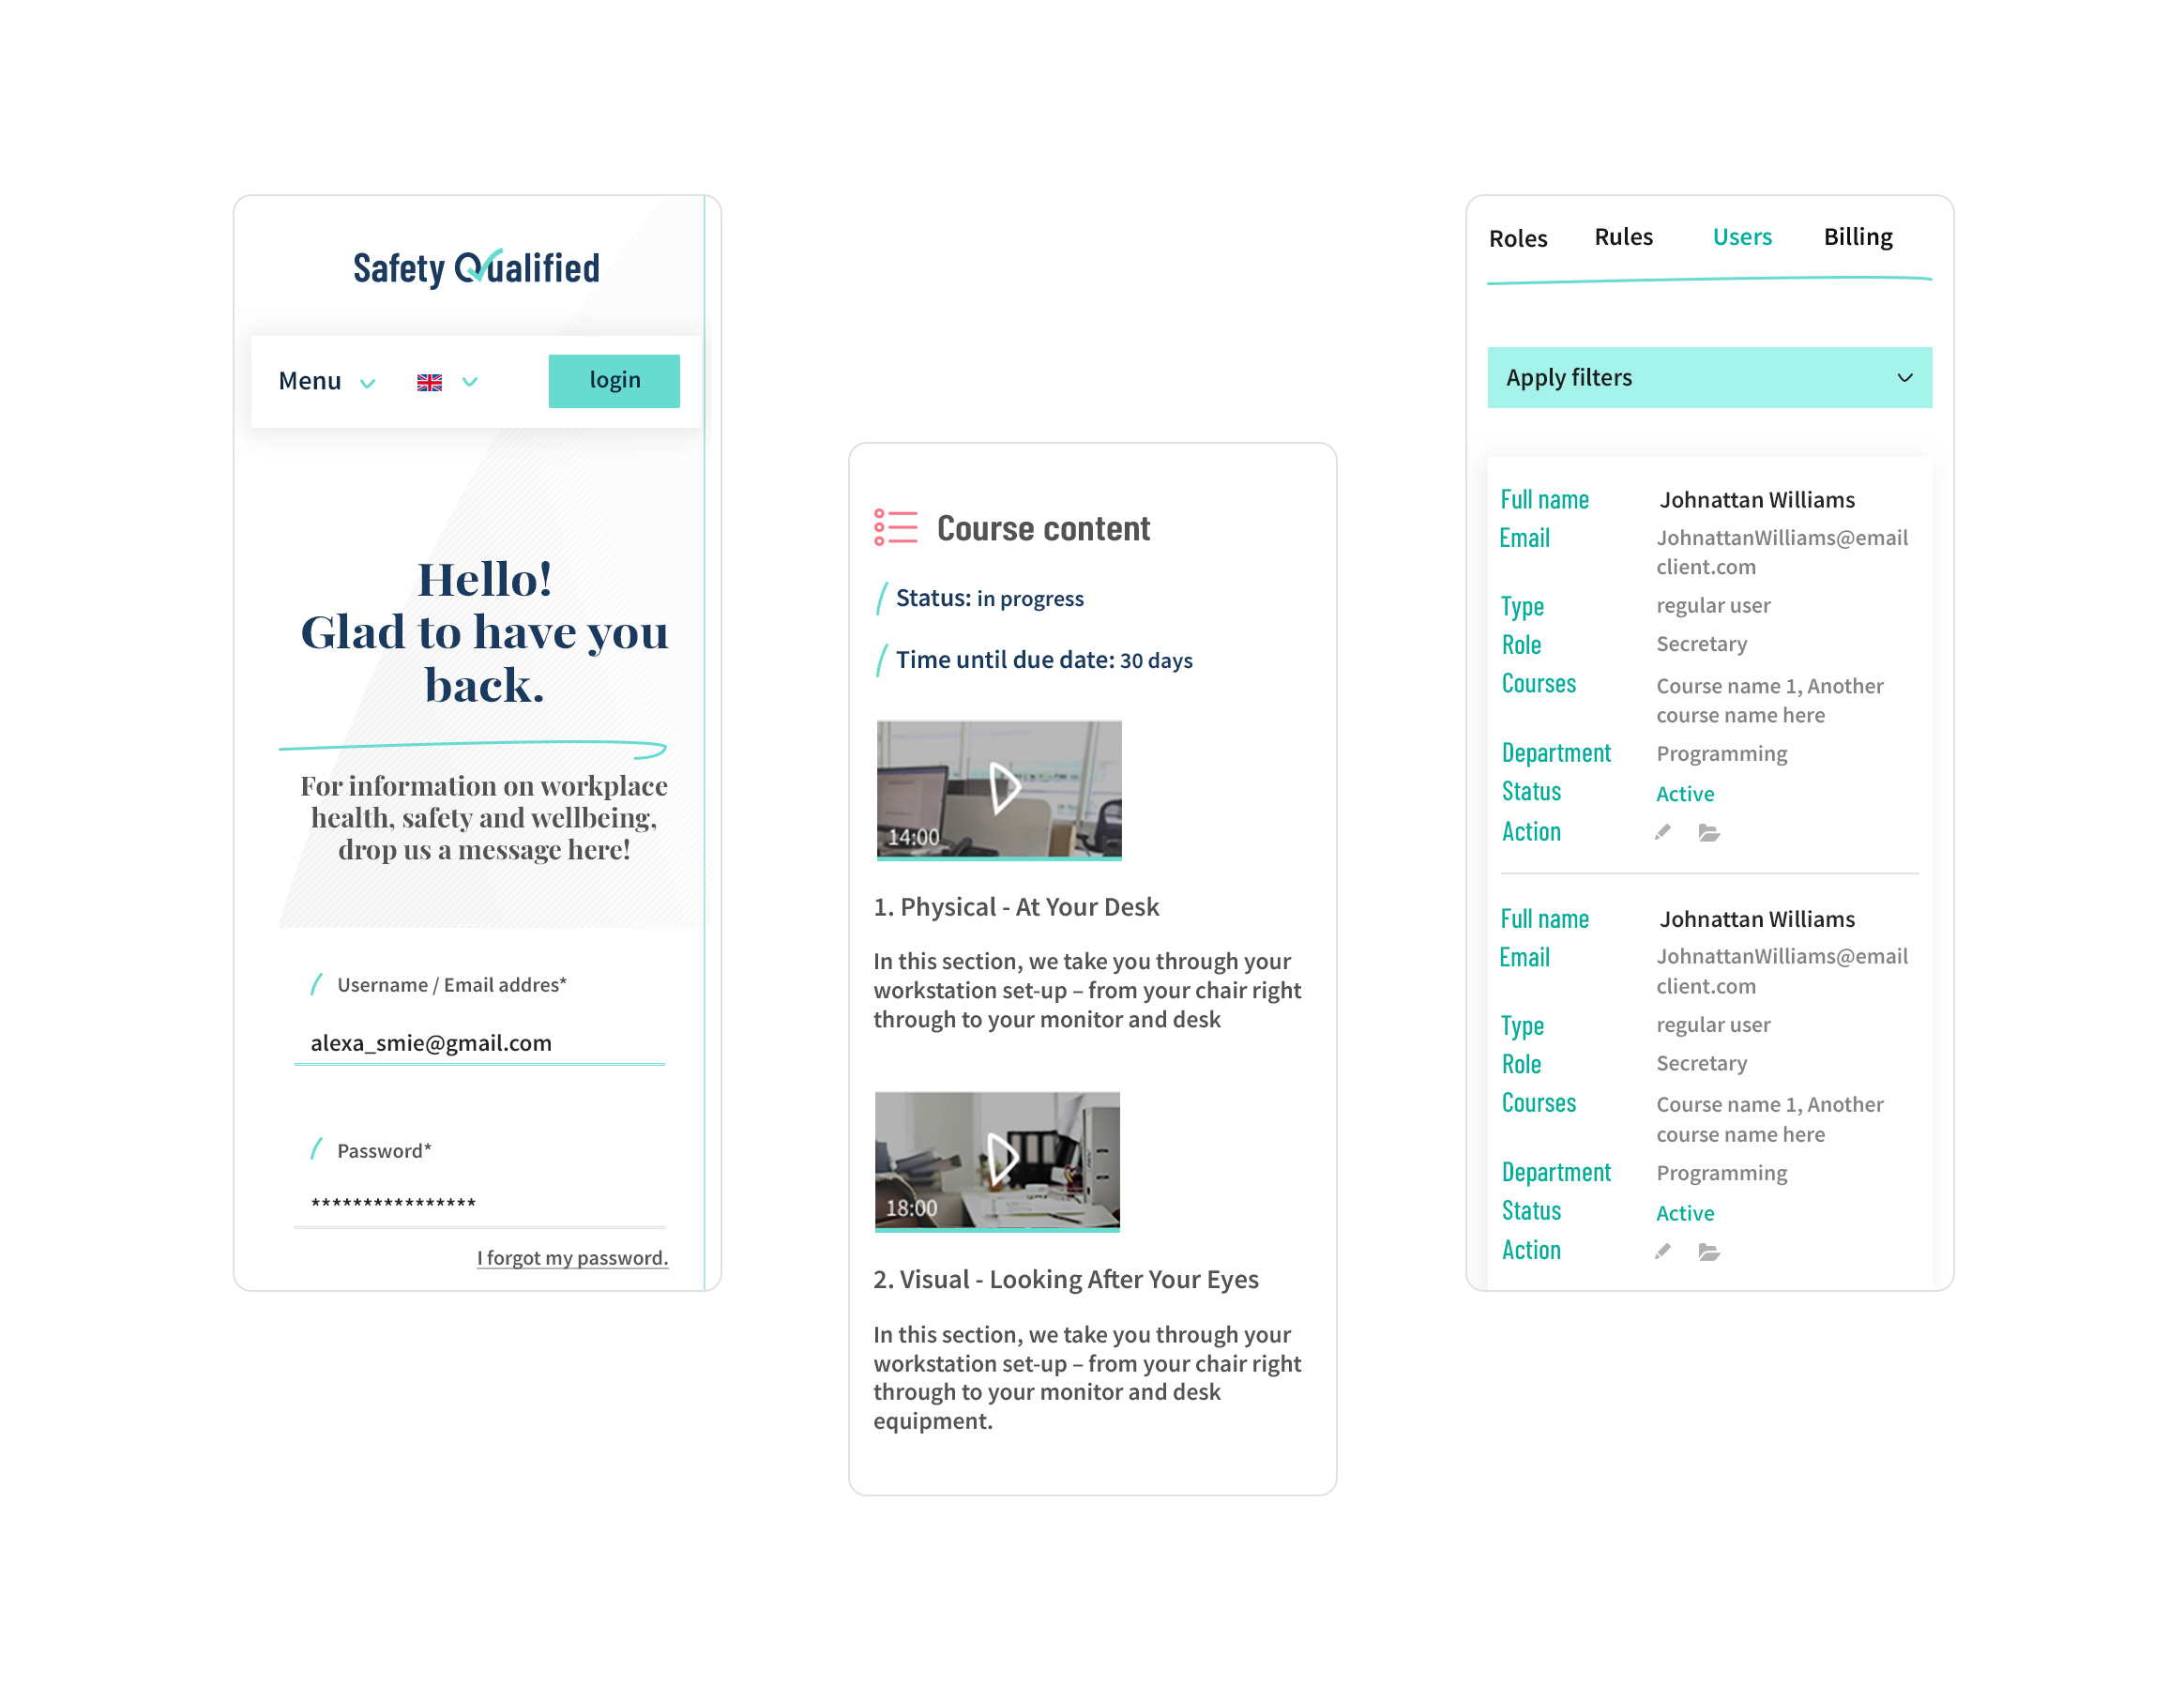Click the Password input field
The height and width of the screenshot is (1700, 2184).
[x=479, y=1204]
